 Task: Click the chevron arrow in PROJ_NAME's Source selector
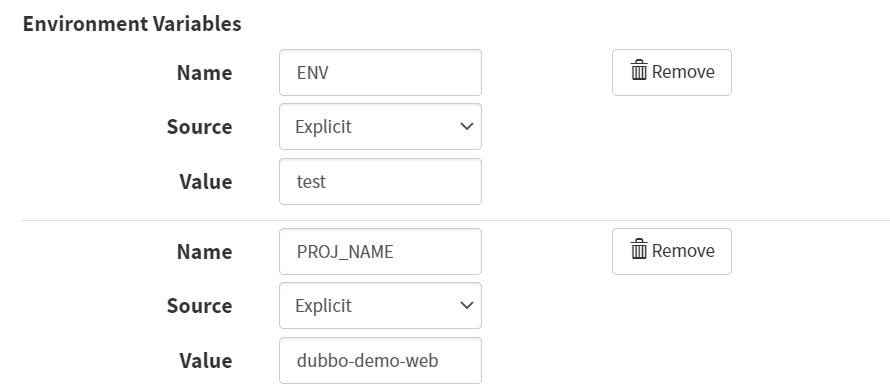(x=467, y=305)
